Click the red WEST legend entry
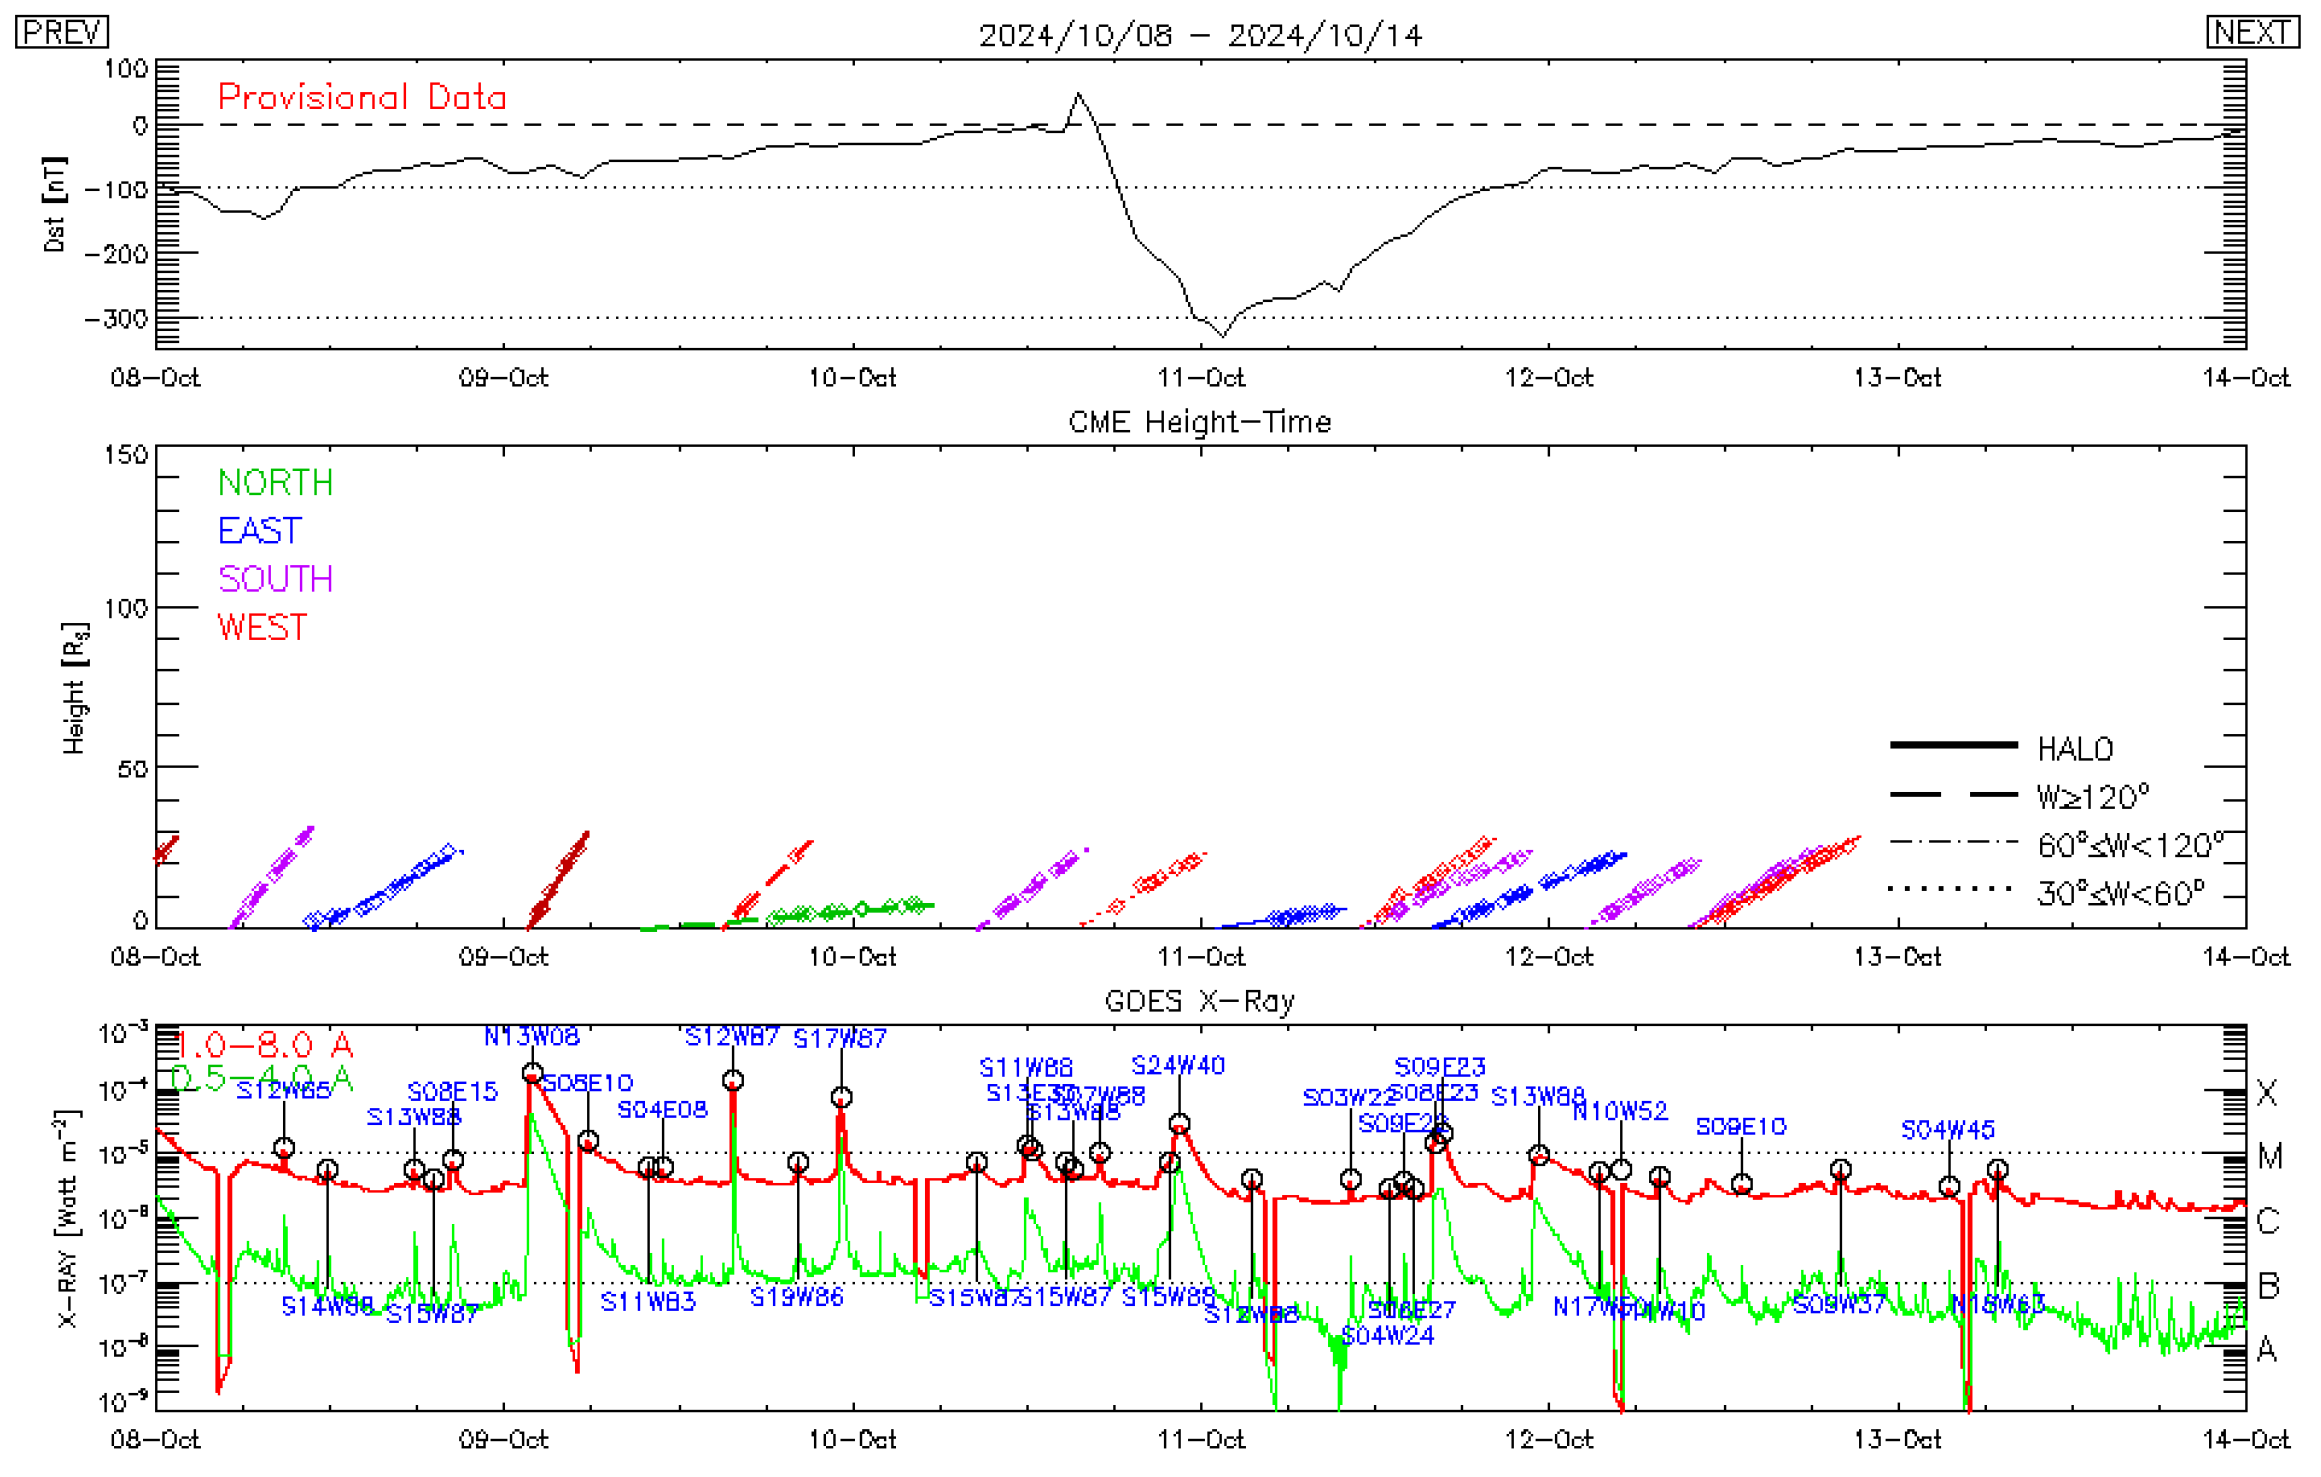This screenshot has height=1477, width=2321. [x=262, y=627]
